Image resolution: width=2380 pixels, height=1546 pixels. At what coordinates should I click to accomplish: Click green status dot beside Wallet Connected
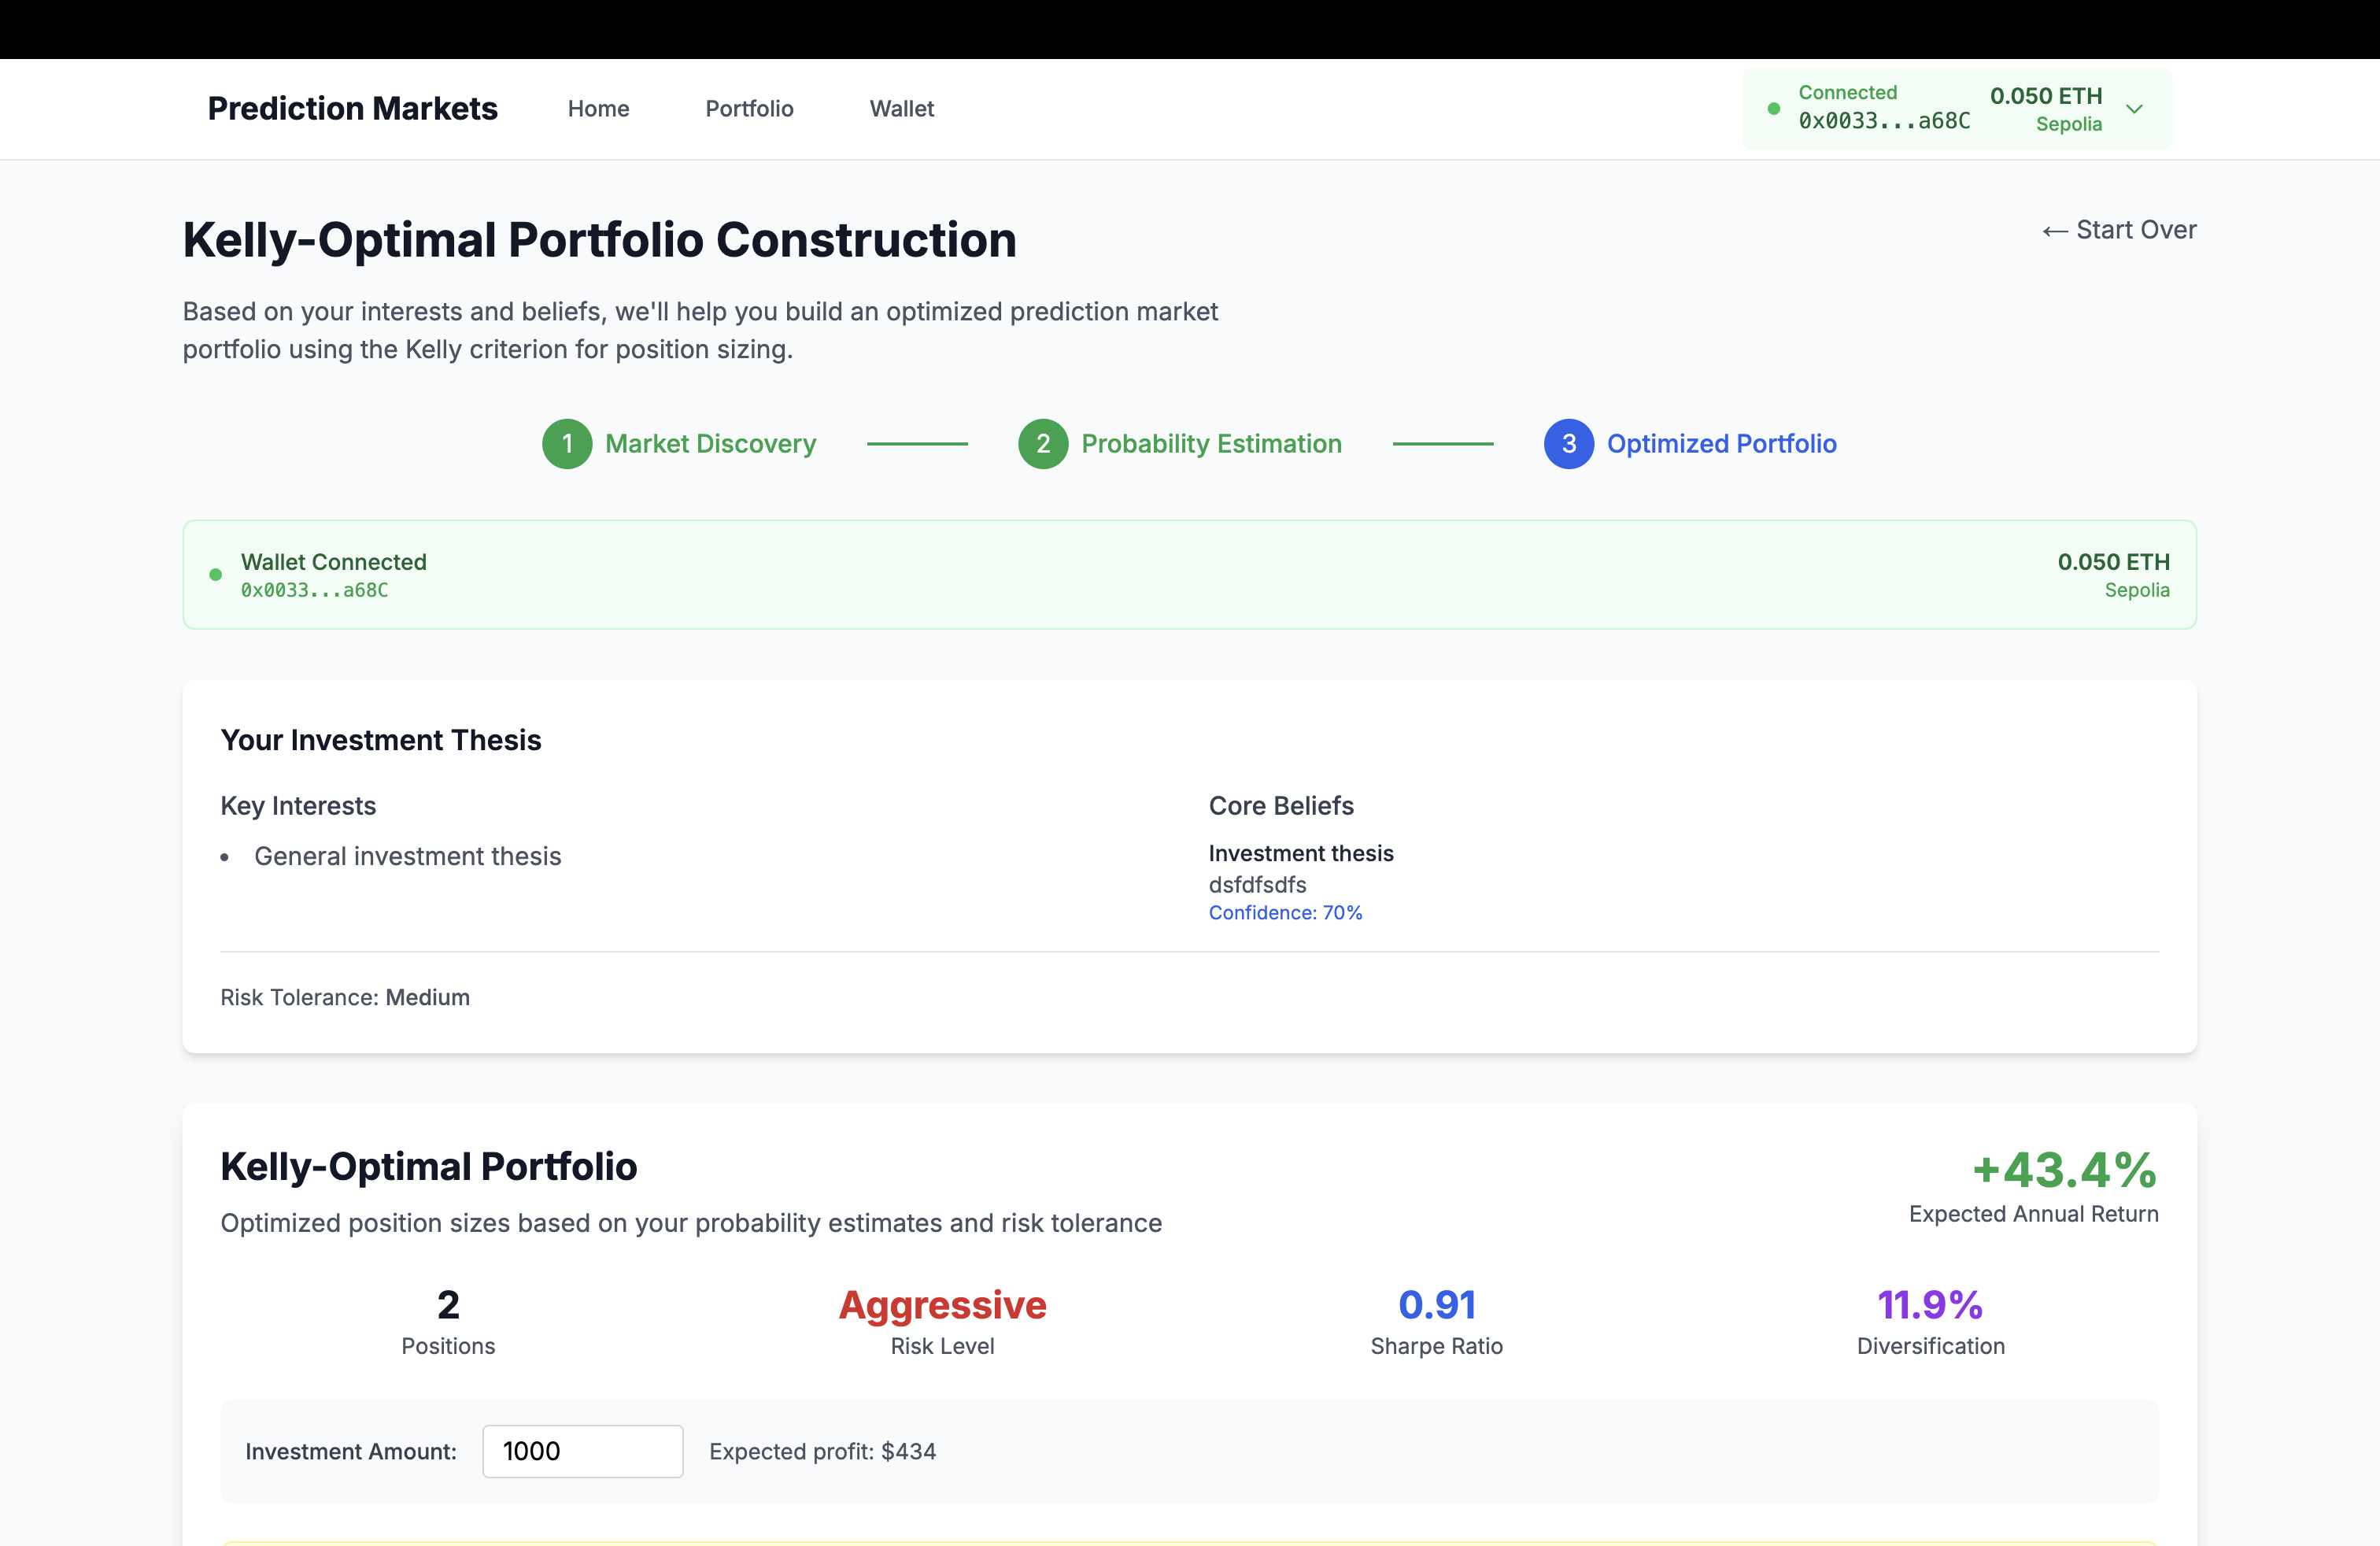point(215,575)
